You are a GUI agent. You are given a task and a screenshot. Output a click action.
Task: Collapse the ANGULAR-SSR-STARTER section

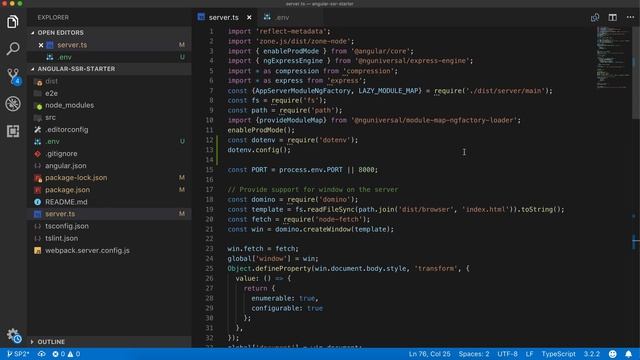110,69
